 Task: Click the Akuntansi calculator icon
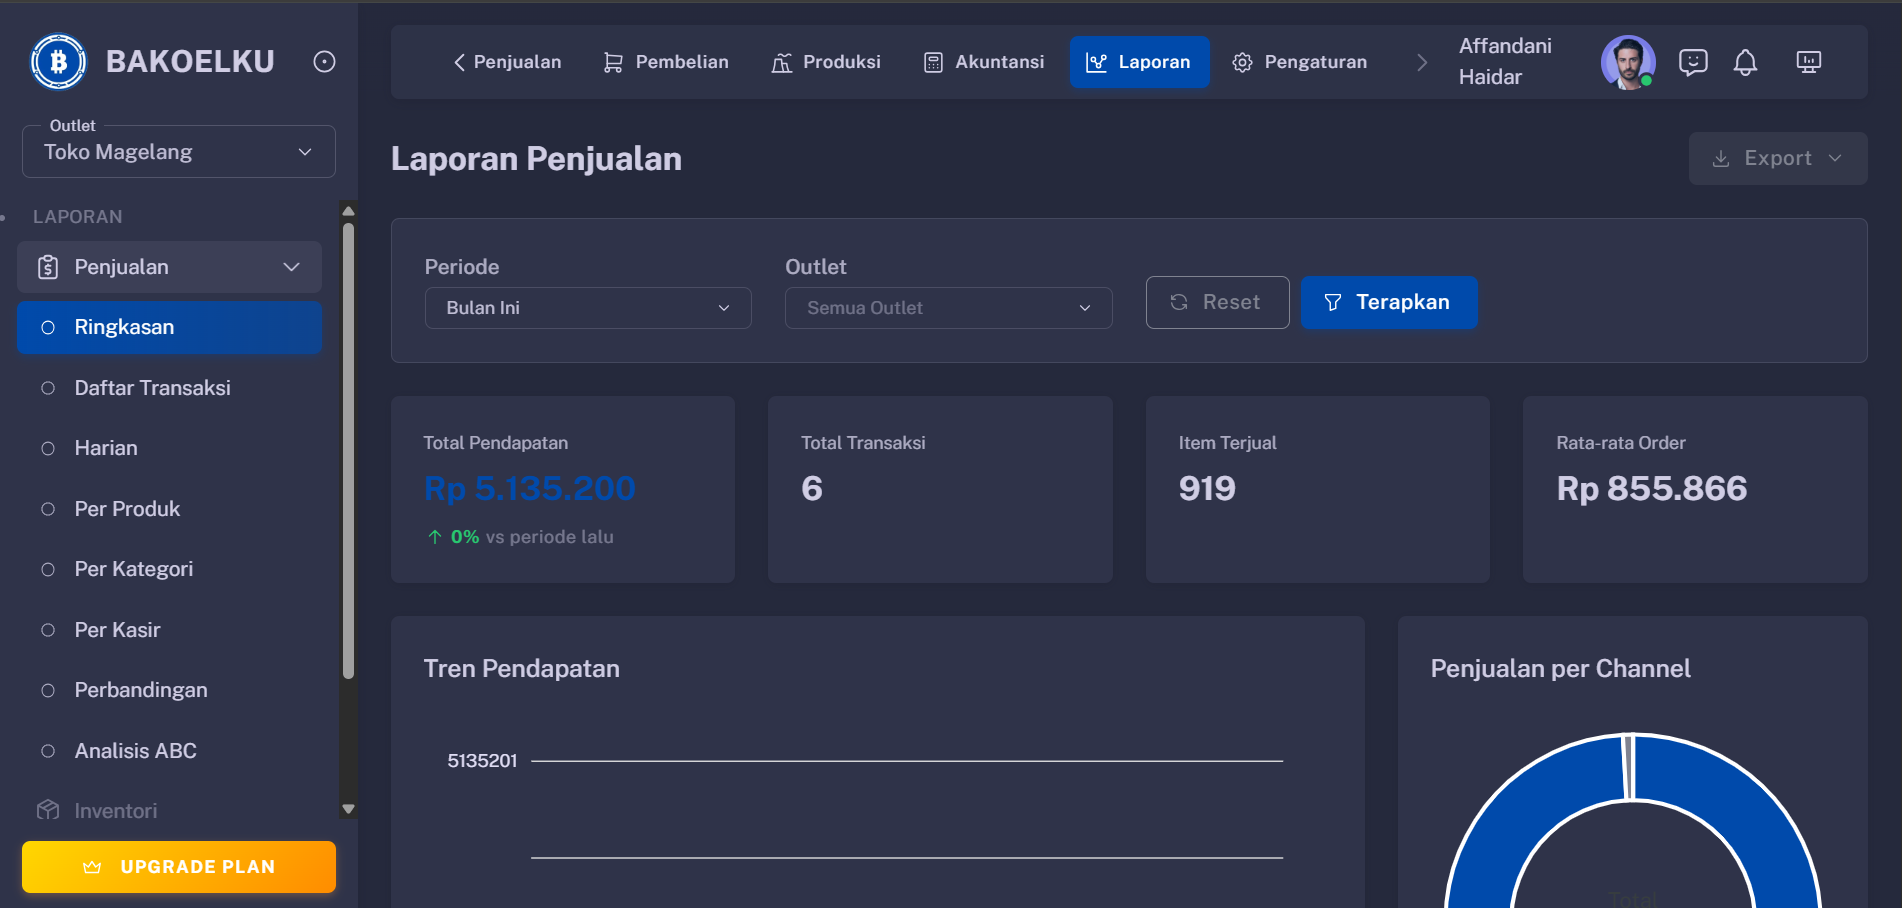(933, 61)
